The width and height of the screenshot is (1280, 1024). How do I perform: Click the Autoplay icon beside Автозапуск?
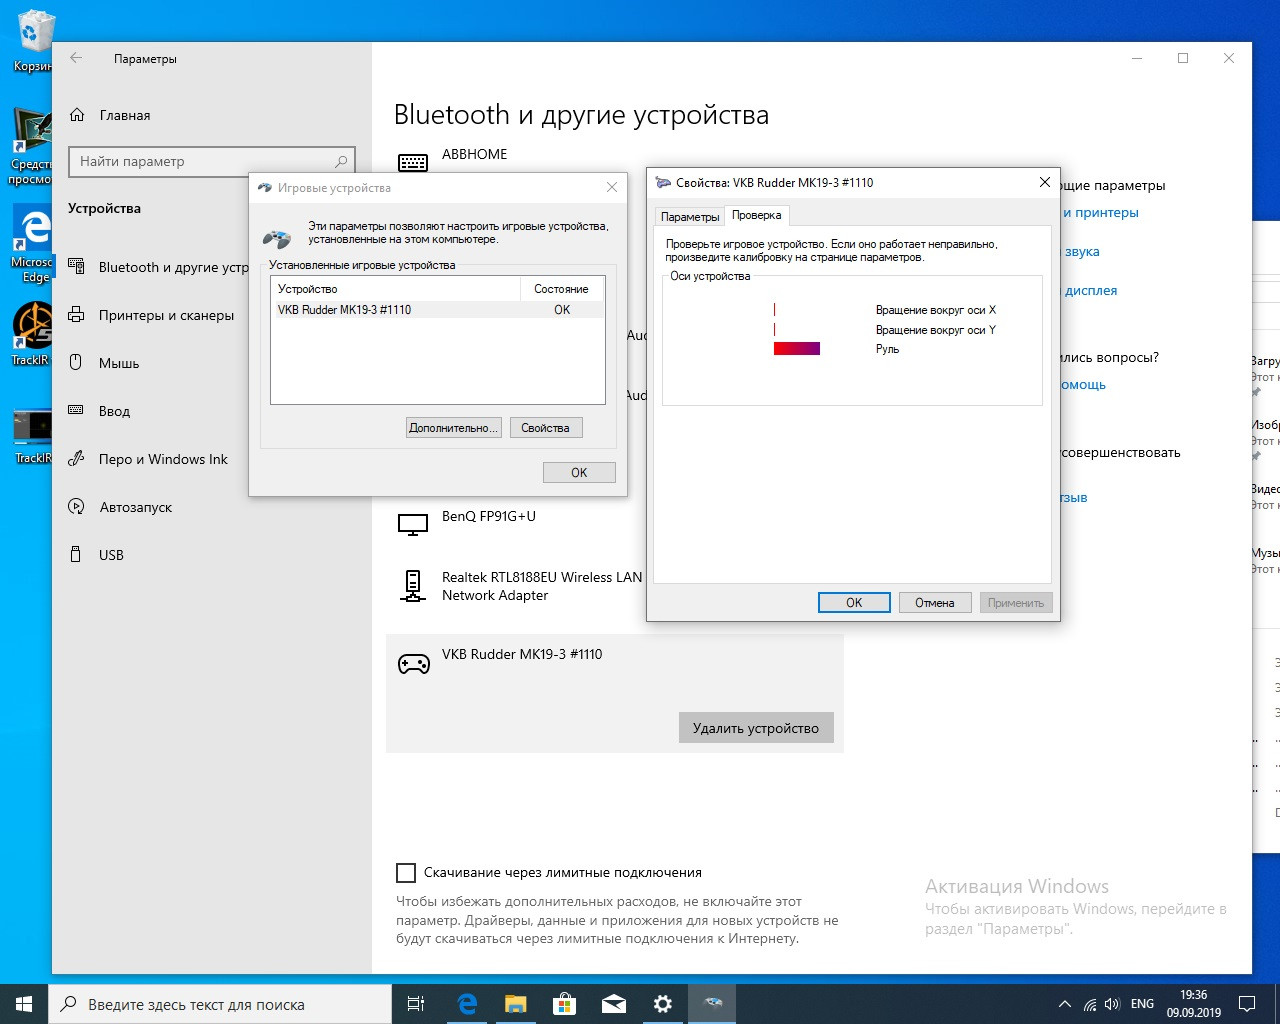coord(76,507)
